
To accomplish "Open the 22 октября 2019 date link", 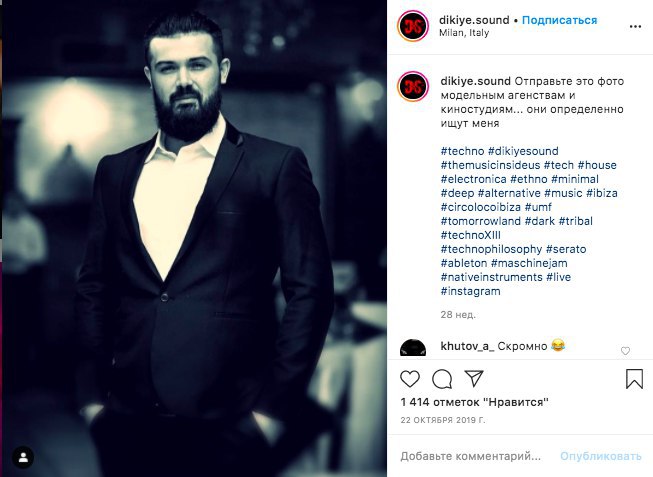I will tap(443, 420).
